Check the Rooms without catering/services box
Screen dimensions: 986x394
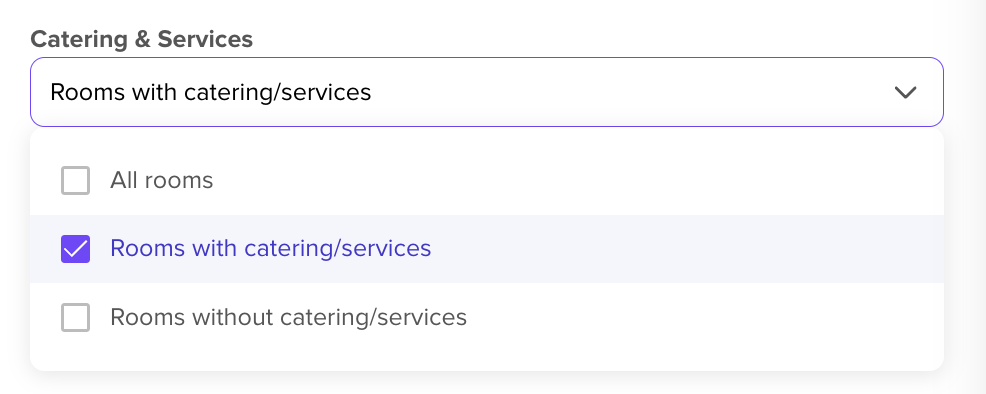tap(75, 317)
